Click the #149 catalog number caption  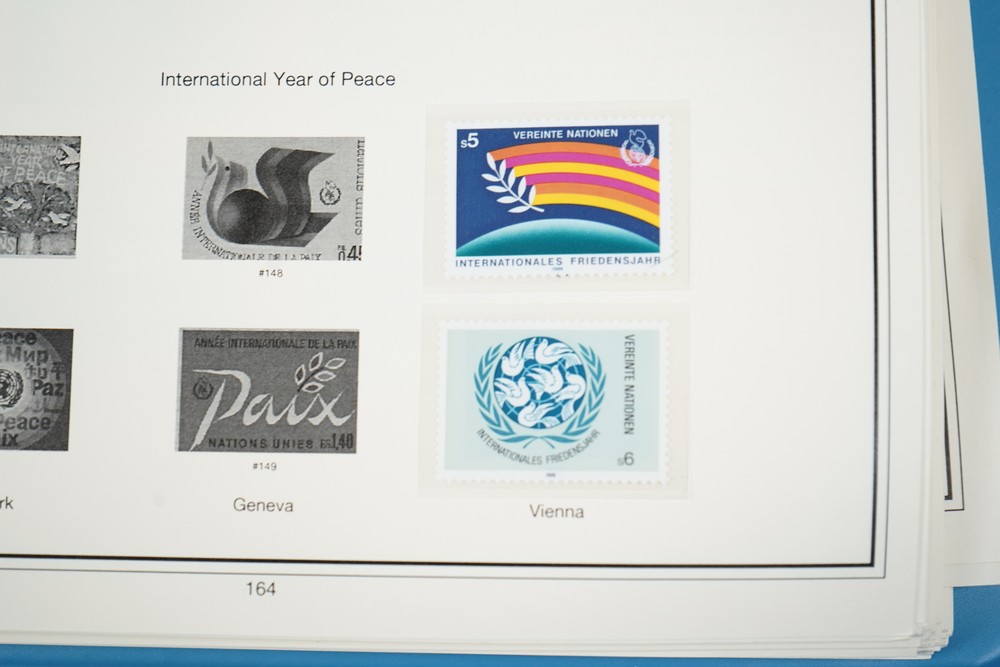click(x=265, y=466)
